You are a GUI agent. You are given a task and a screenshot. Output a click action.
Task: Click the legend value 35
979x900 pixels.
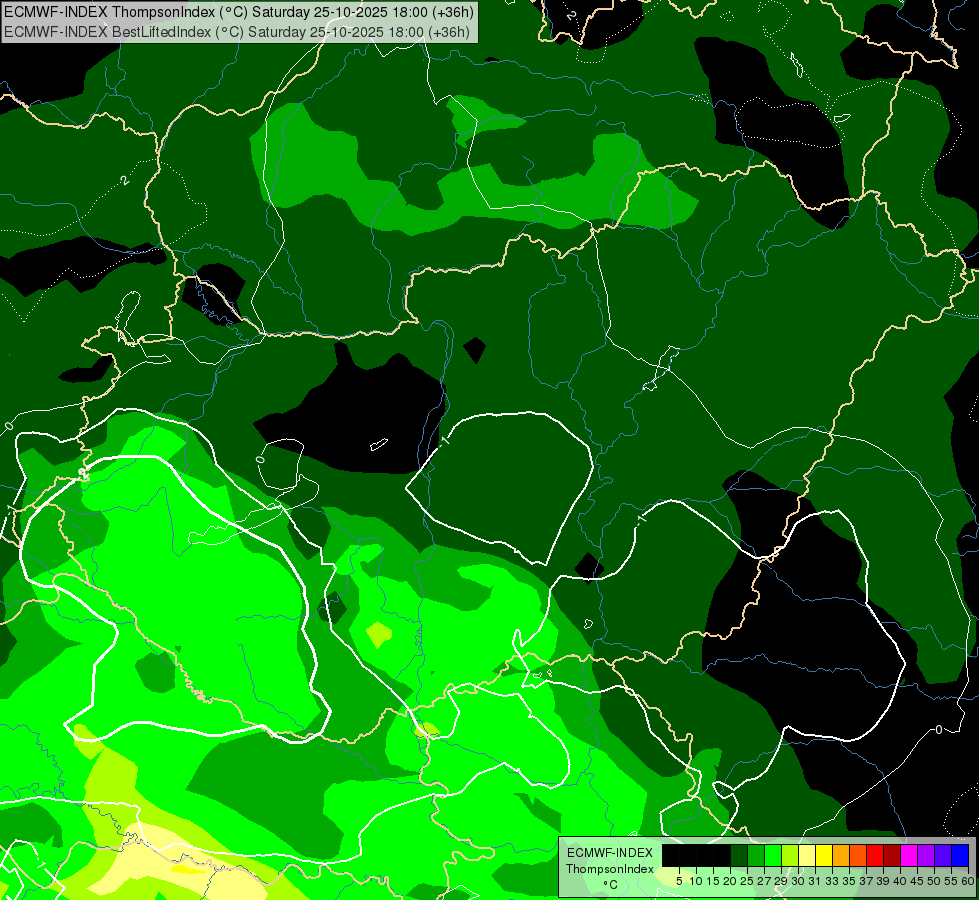click(x=849, y=881)
